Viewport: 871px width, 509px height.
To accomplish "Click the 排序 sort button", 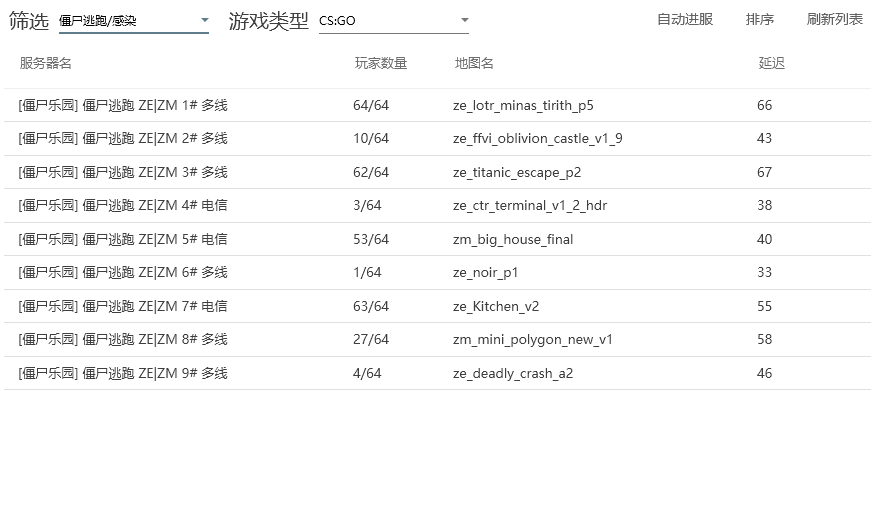I will pyautogui.click(x=760, y=19).
